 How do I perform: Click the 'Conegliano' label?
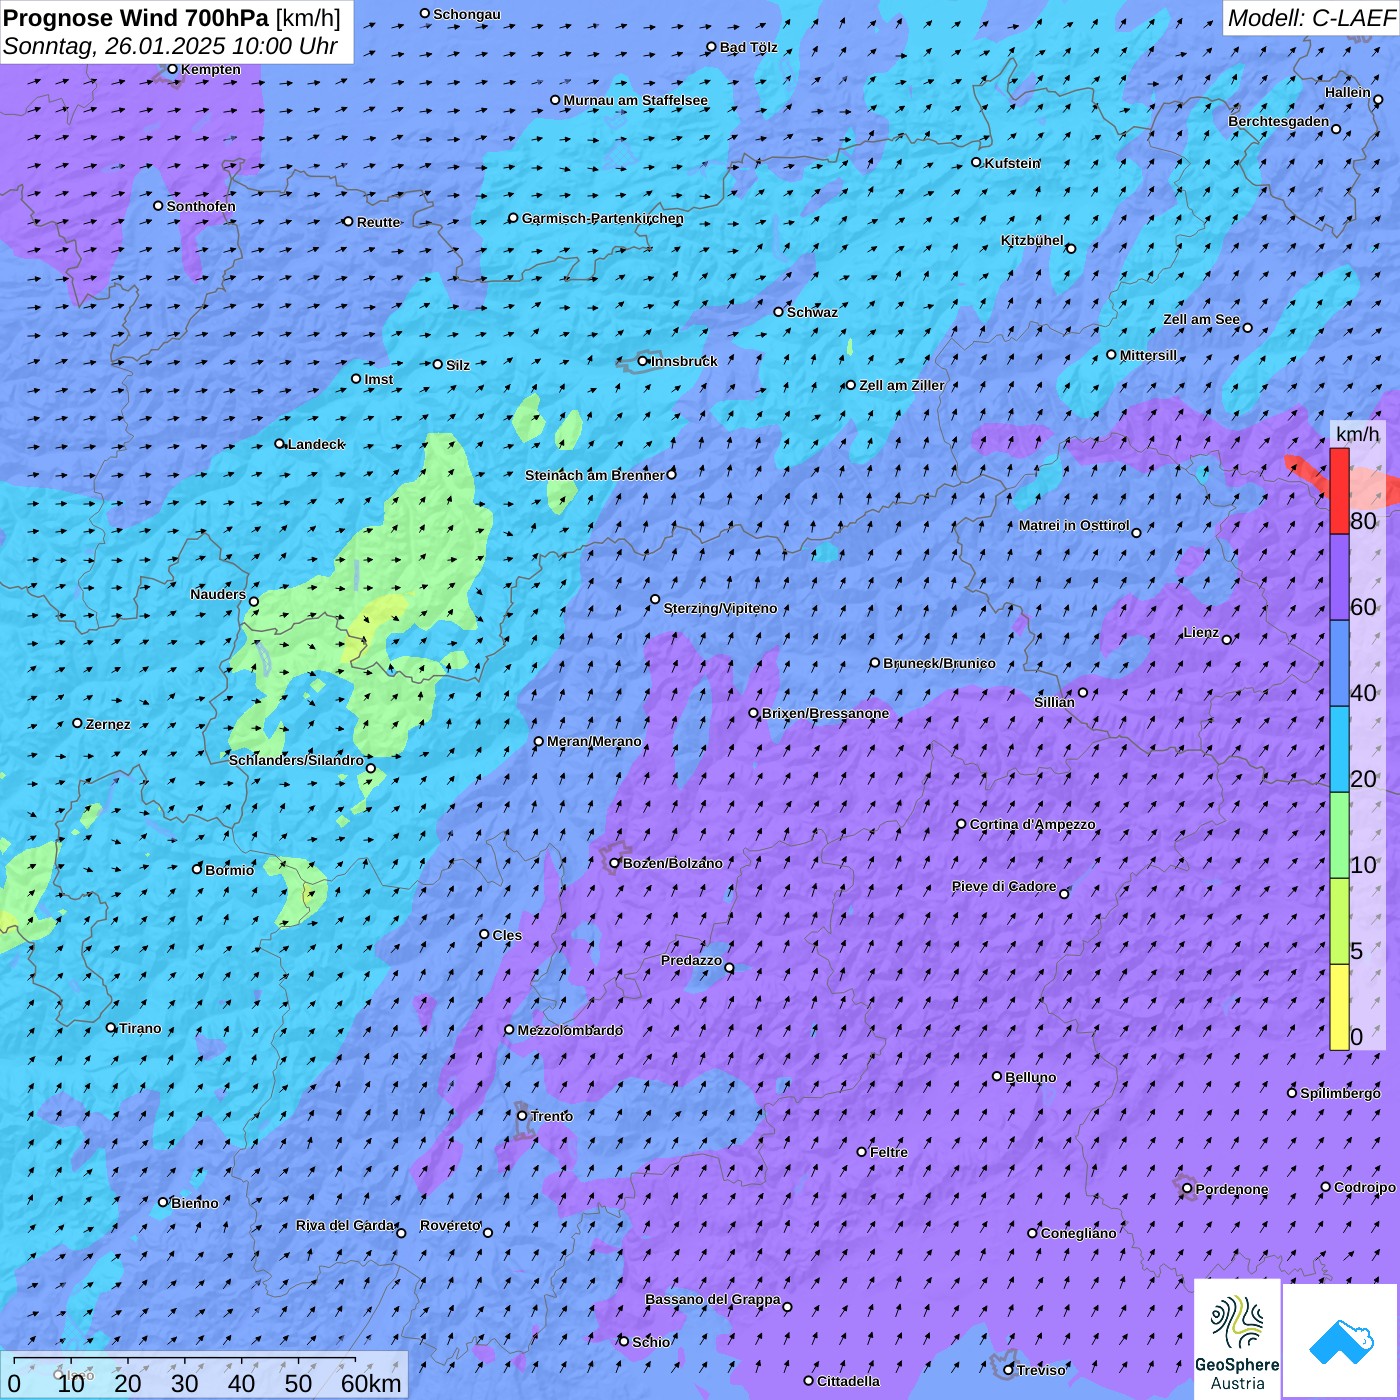(1078, 1233)
